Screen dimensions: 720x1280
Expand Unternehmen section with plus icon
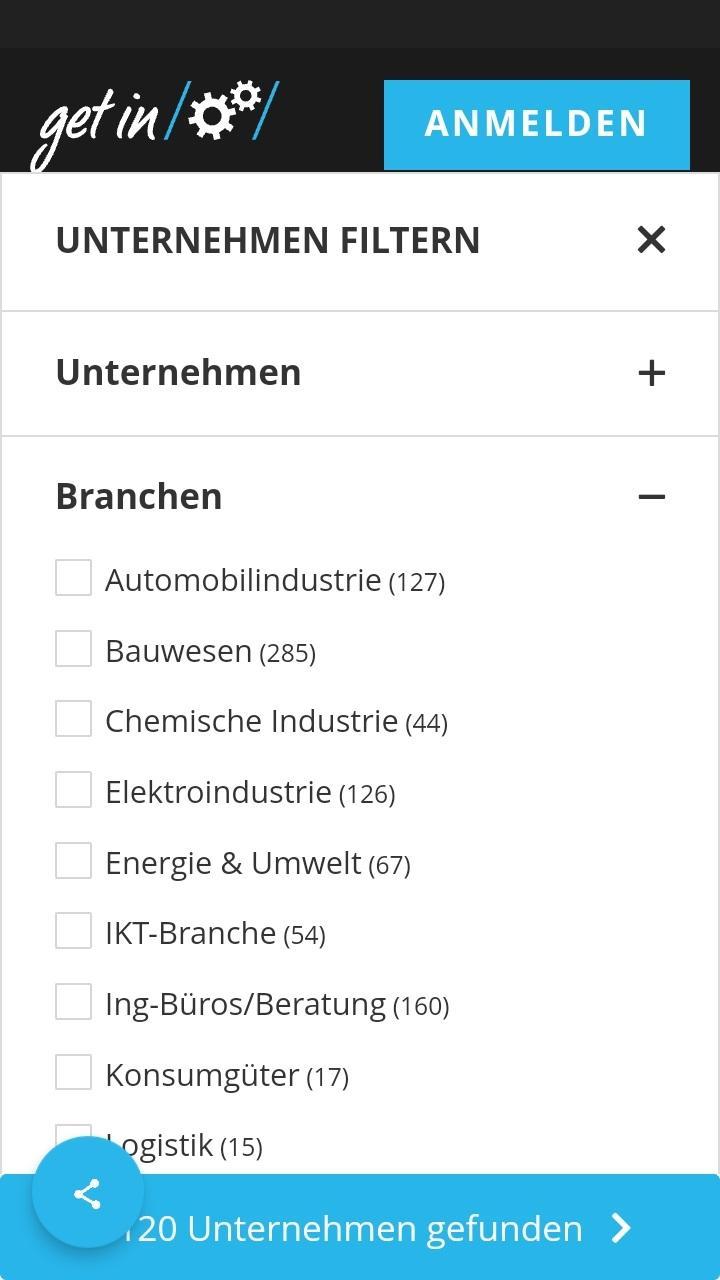point(651,373)
